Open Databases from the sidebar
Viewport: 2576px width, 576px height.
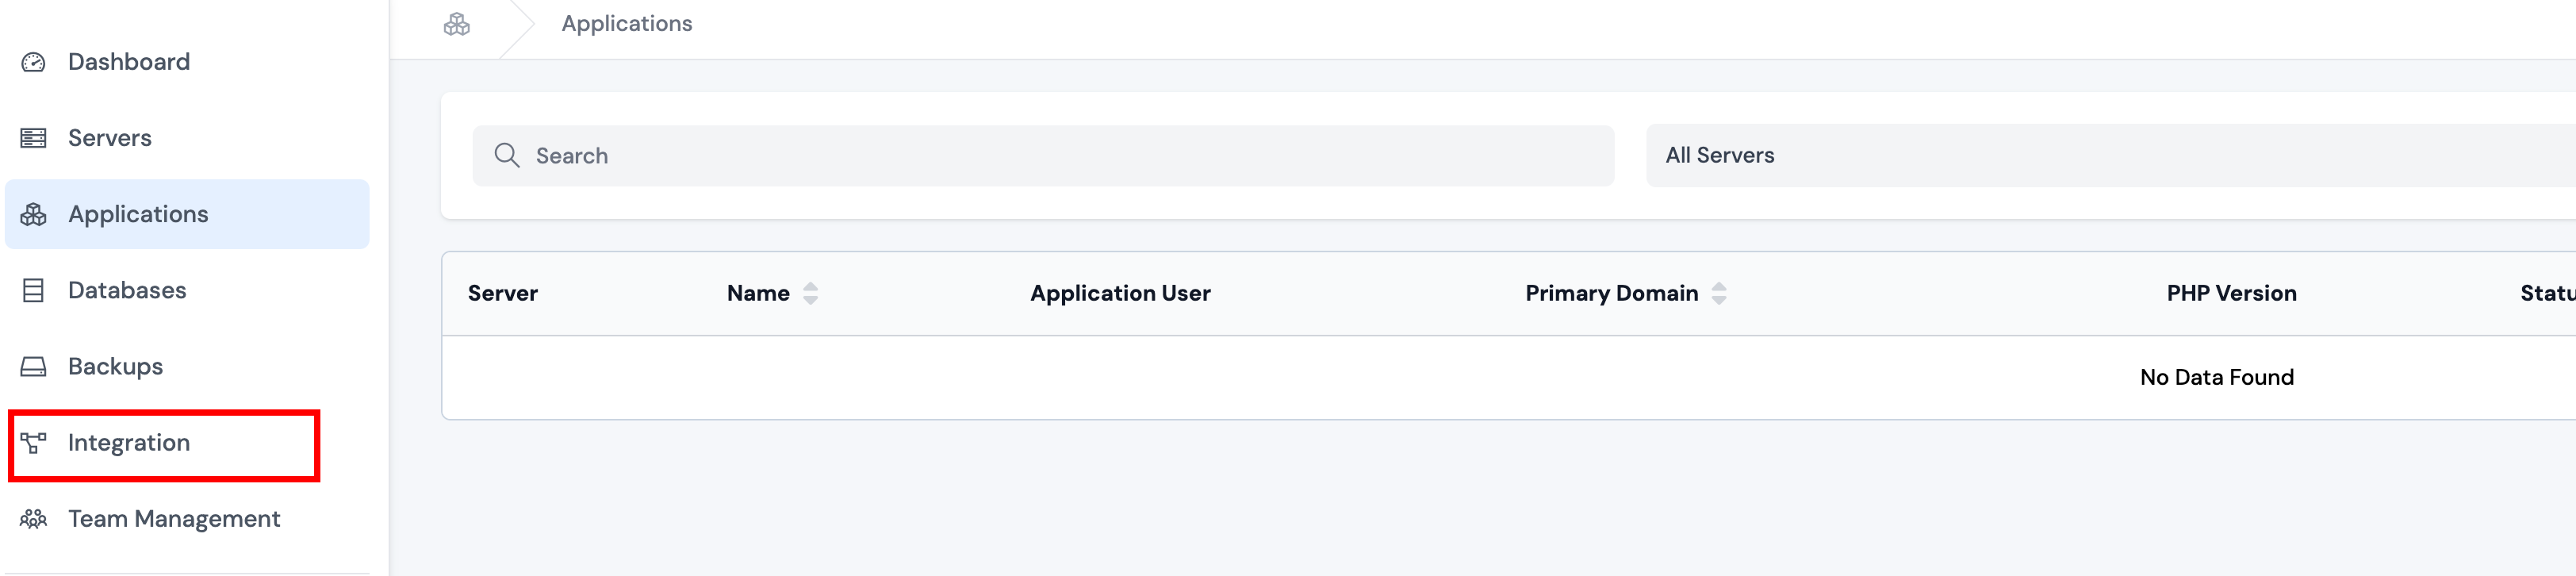(127, 290)
